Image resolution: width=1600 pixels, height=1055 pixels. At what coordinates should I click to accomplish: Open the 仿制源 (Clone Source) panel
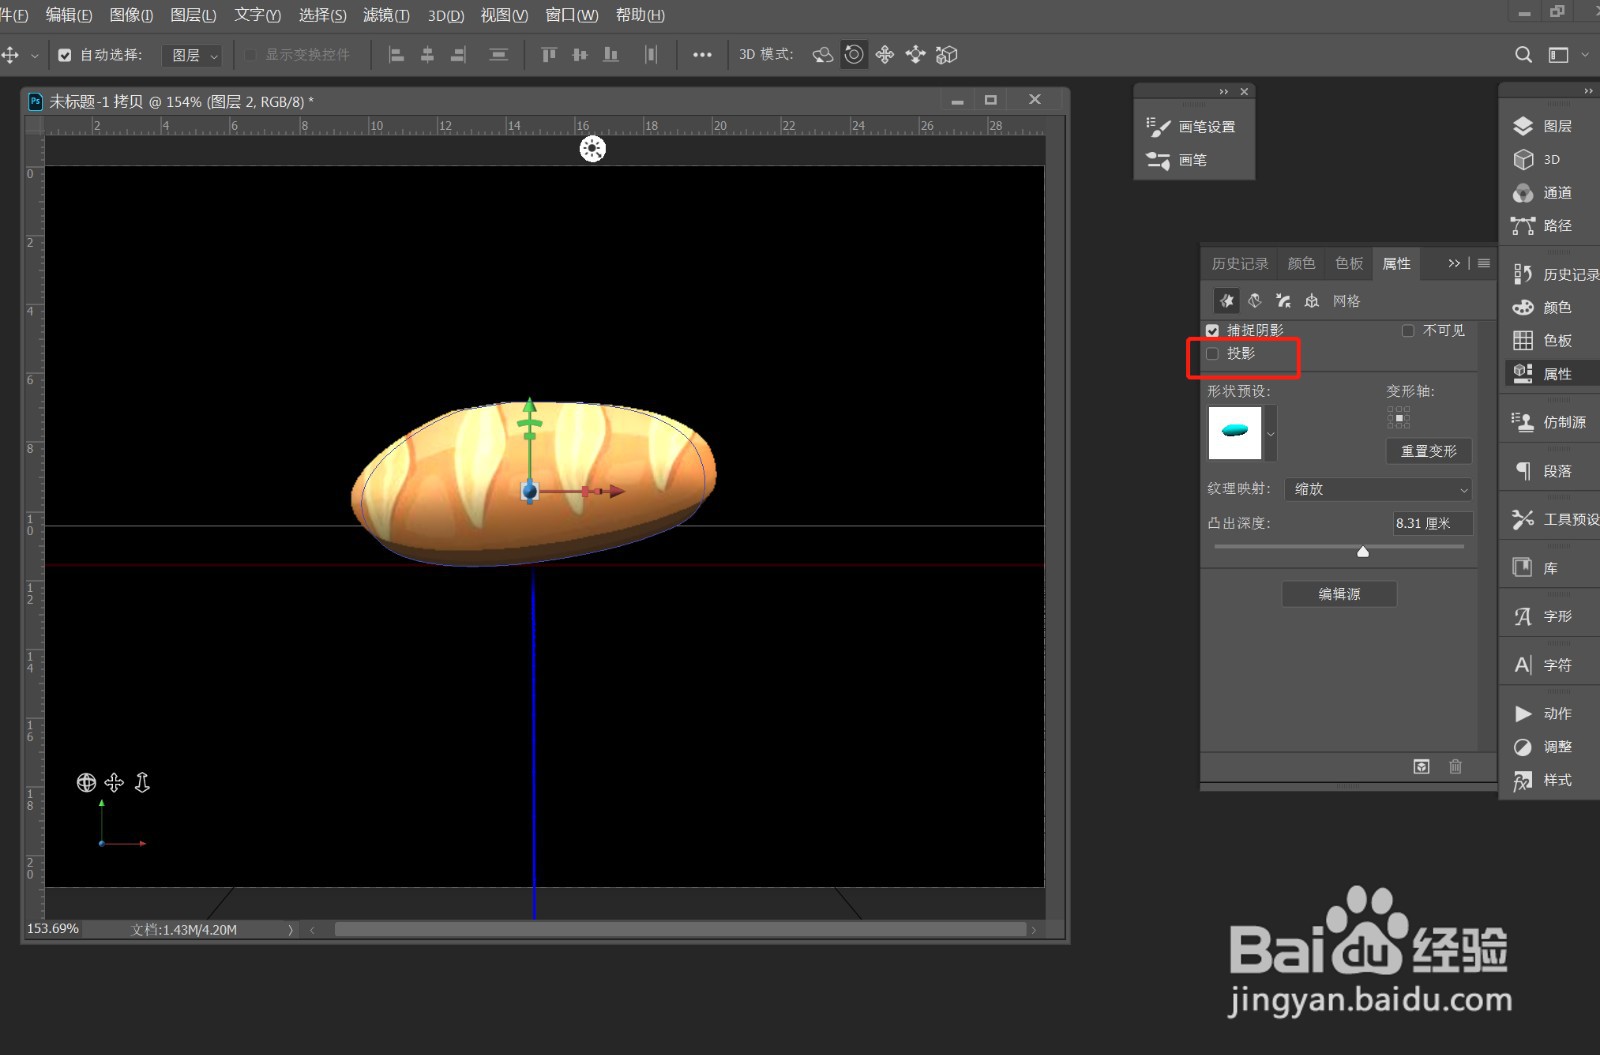pos(1523,422)
